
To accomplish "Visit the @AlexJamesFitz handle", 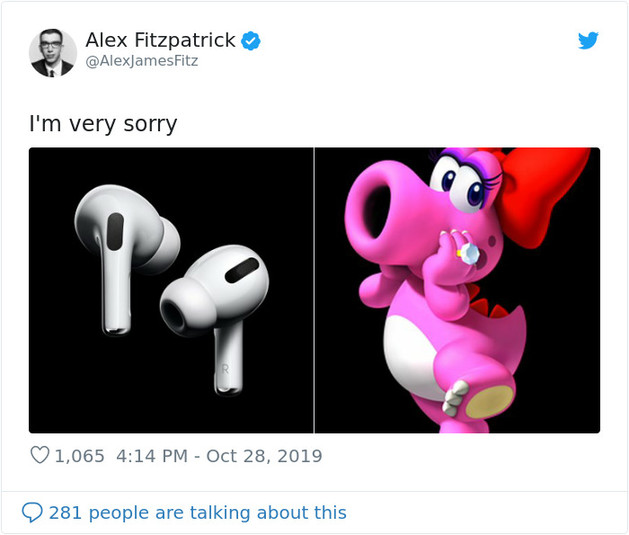I will pos(142,61).
